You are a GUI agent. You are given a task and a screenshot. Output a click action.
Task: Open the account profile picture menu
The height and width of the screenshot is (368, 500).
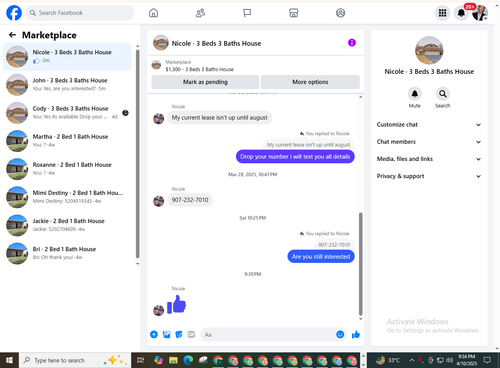click(480, 13)
